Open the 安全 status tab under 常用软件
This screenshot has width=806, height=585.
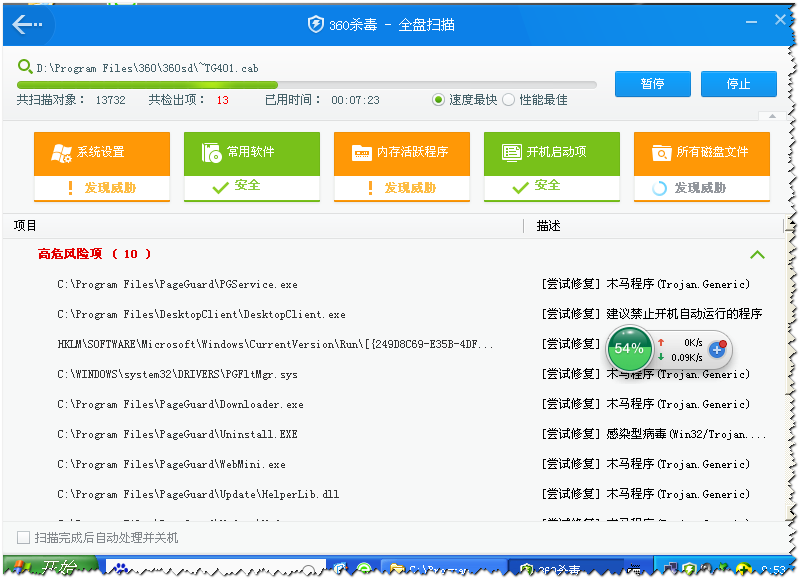(x=251, y=186)
